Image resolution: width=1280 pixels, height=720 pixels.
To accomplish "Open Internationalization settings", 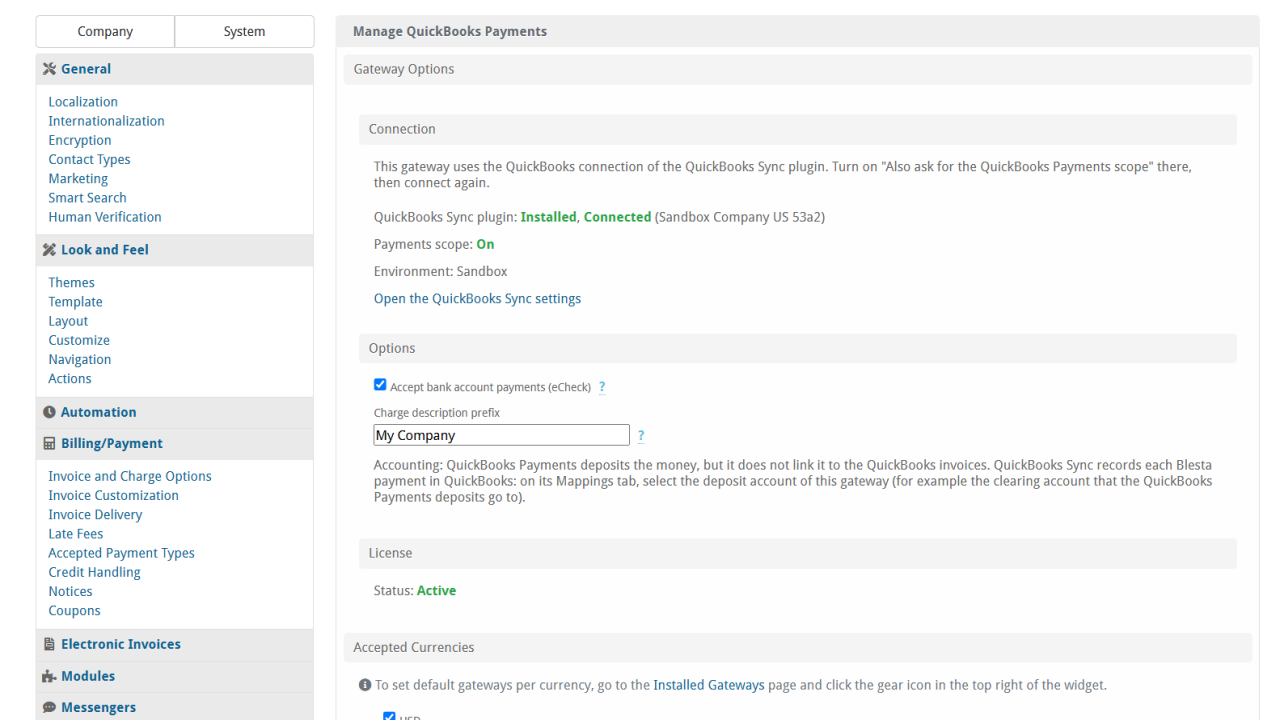I will pyautogui.click(x=106, y=121).
